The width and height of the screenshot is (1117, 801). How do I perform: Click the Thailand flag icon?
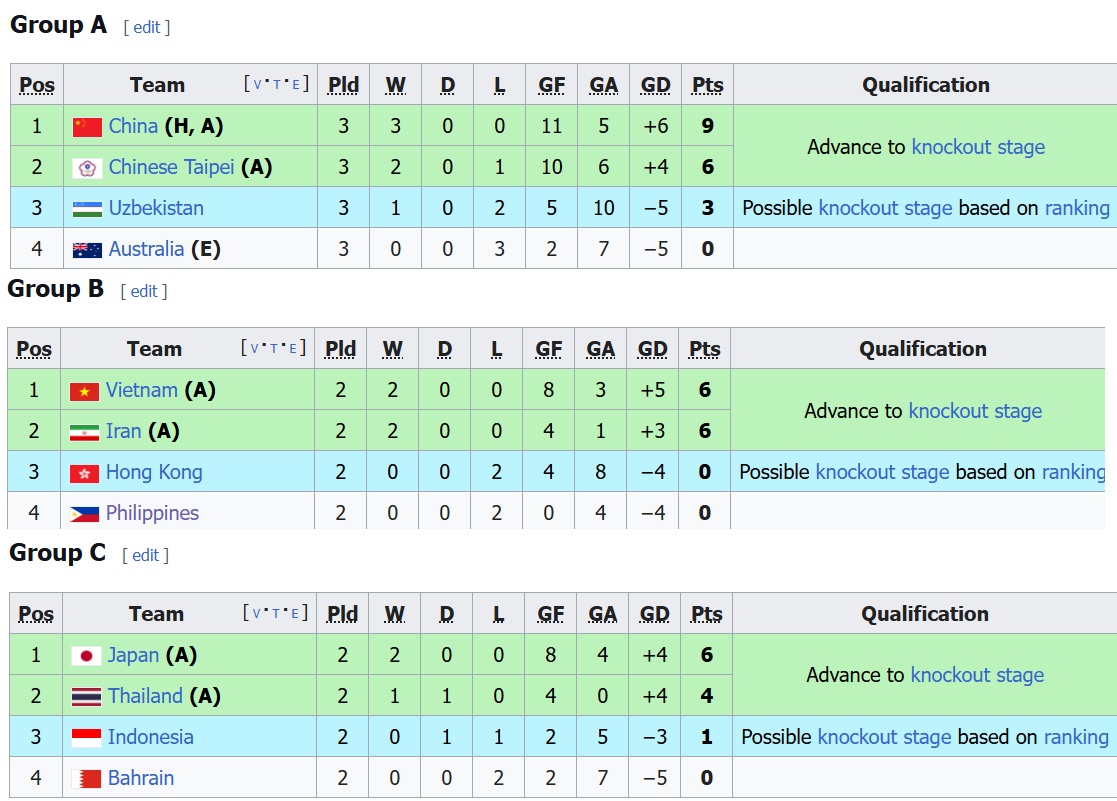[86, 697]
